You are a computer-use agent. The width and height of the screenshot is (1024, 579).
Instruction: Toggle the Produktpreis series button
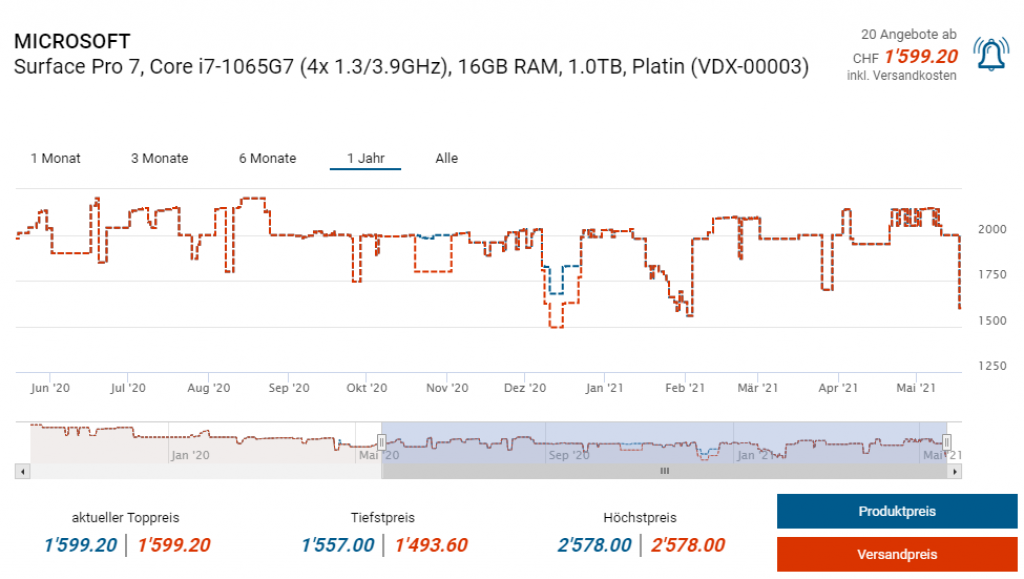(x=896, y=511)
